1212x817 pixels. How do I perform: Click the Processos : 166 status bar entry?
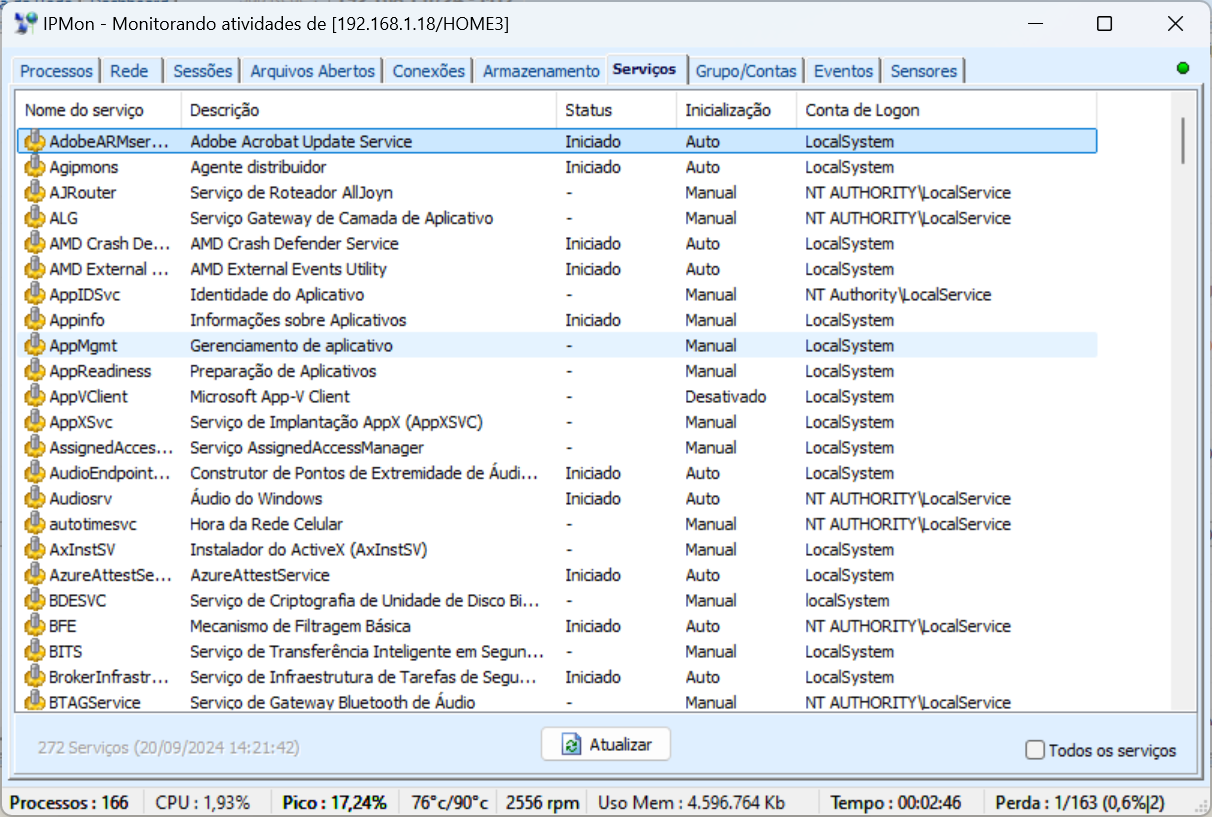tap(70, 802)
